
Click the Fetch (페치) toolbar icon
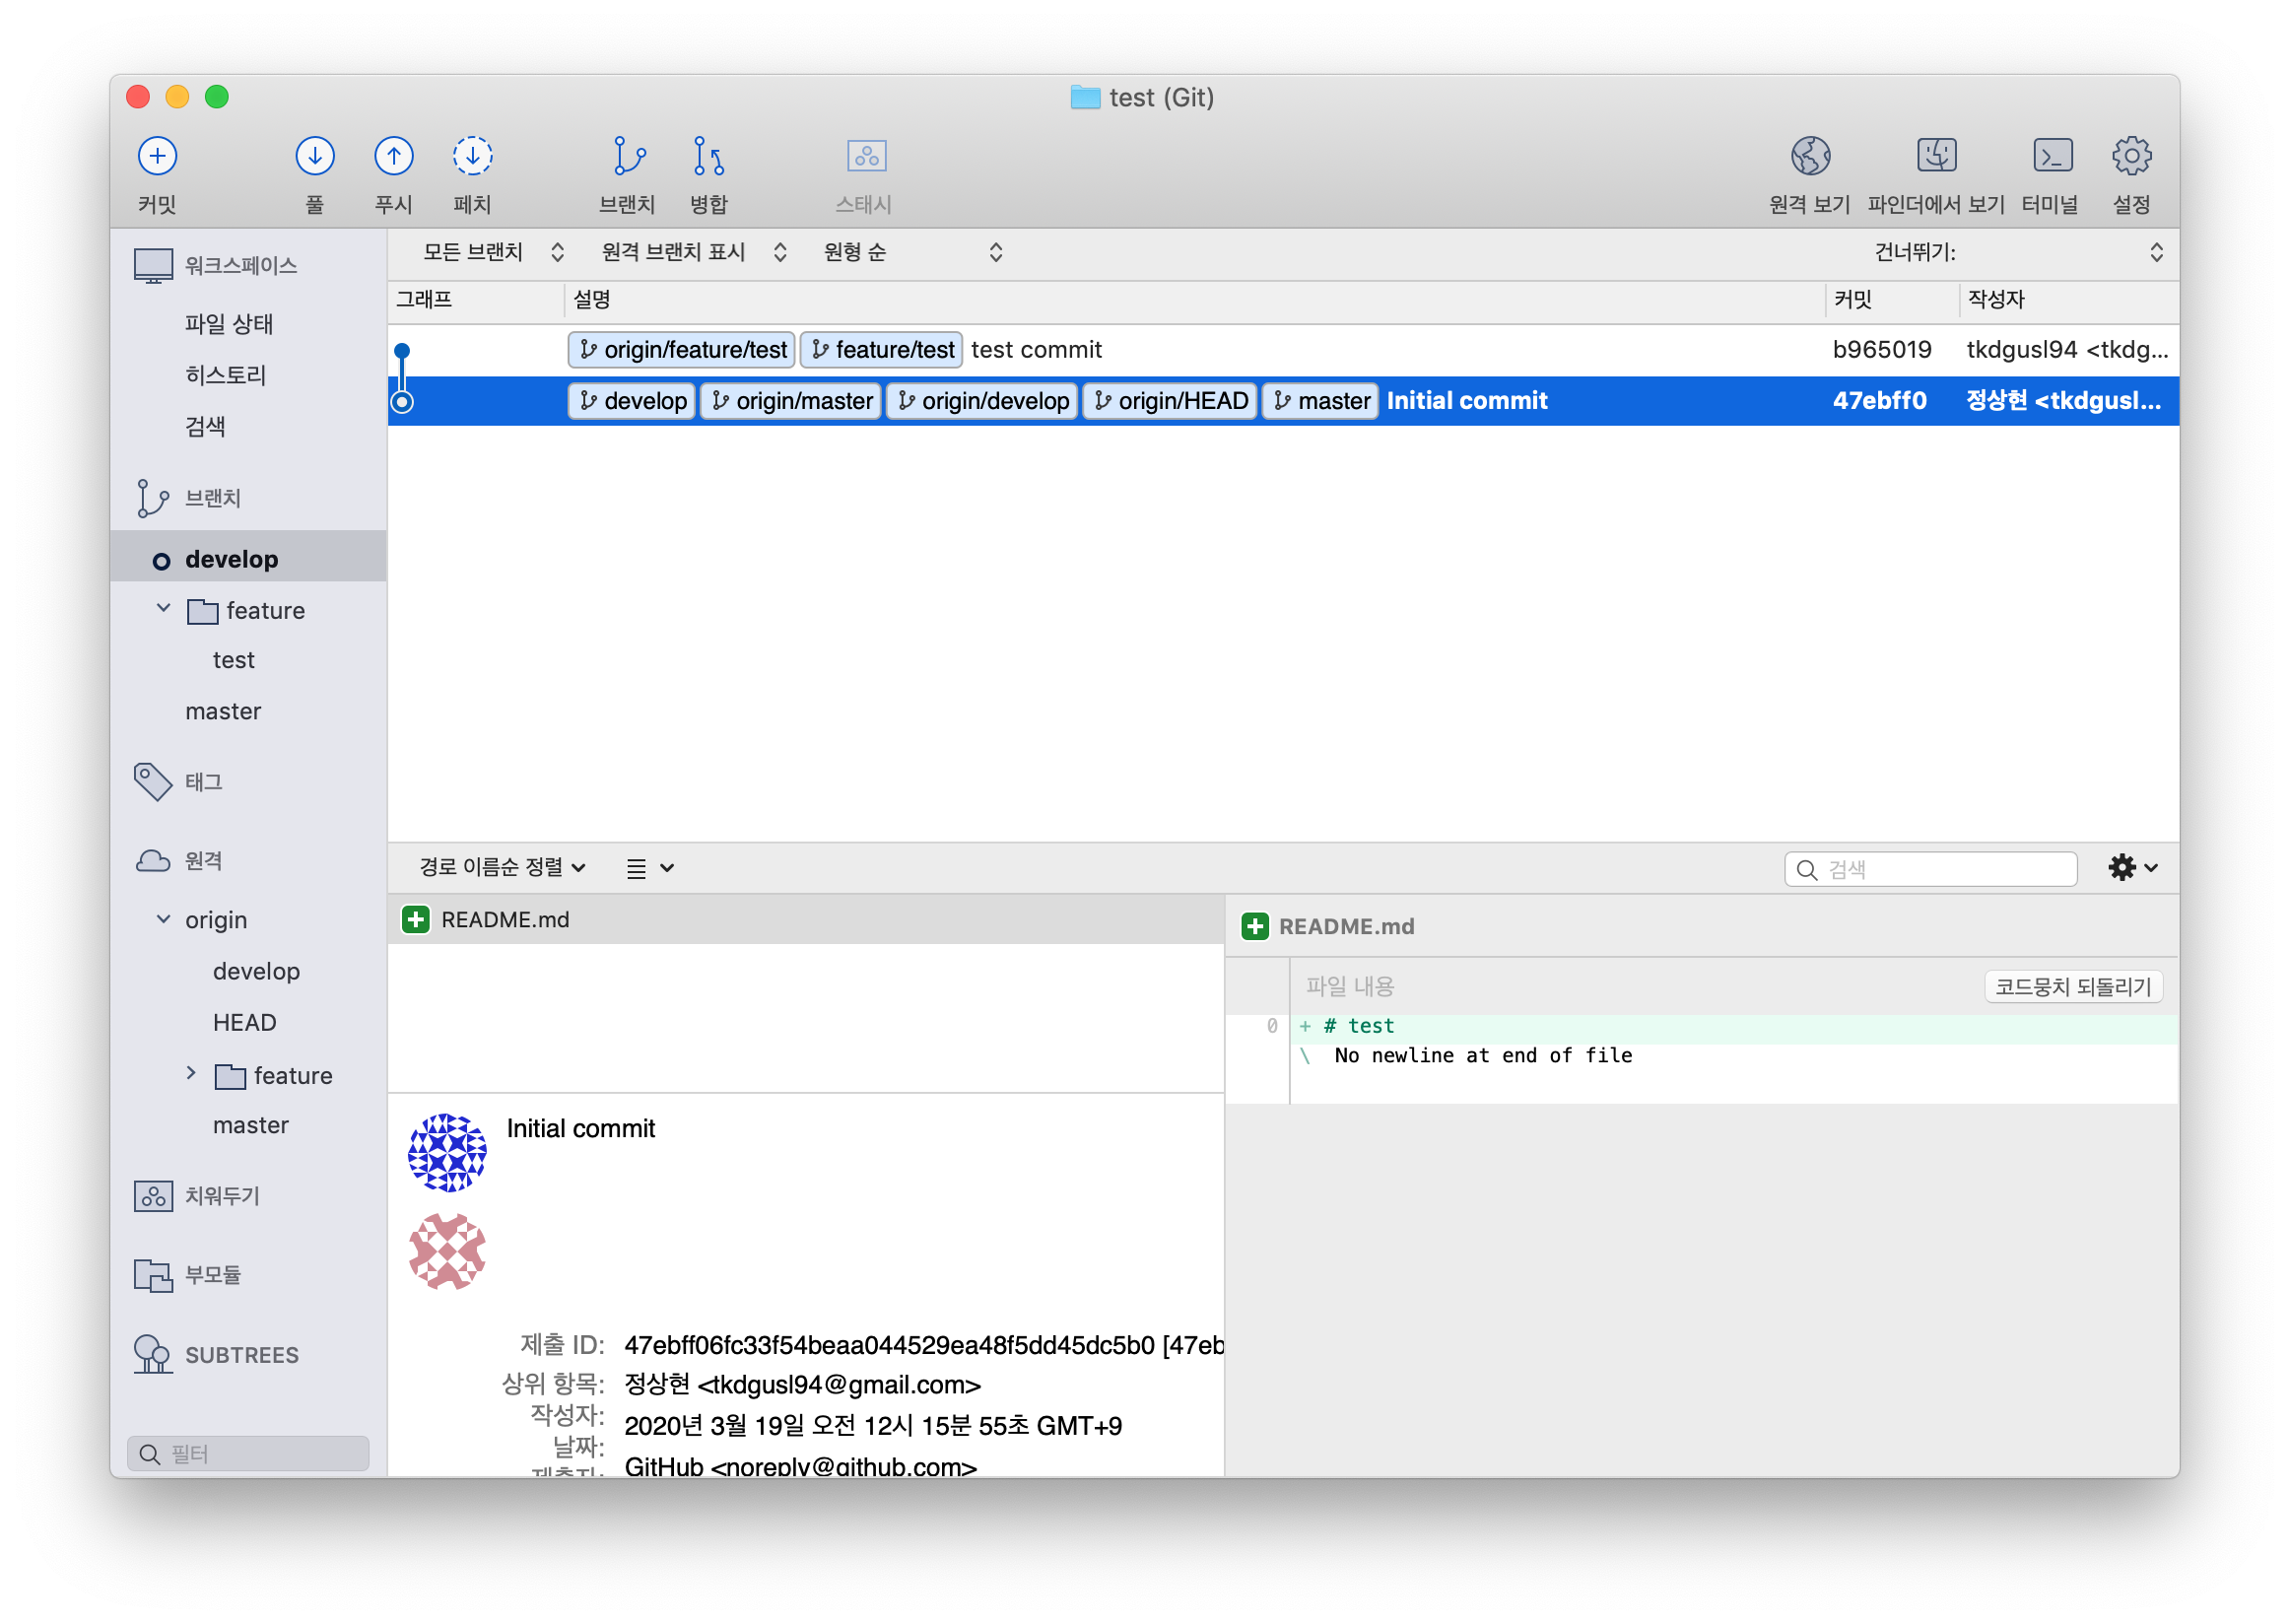point(472,157)
